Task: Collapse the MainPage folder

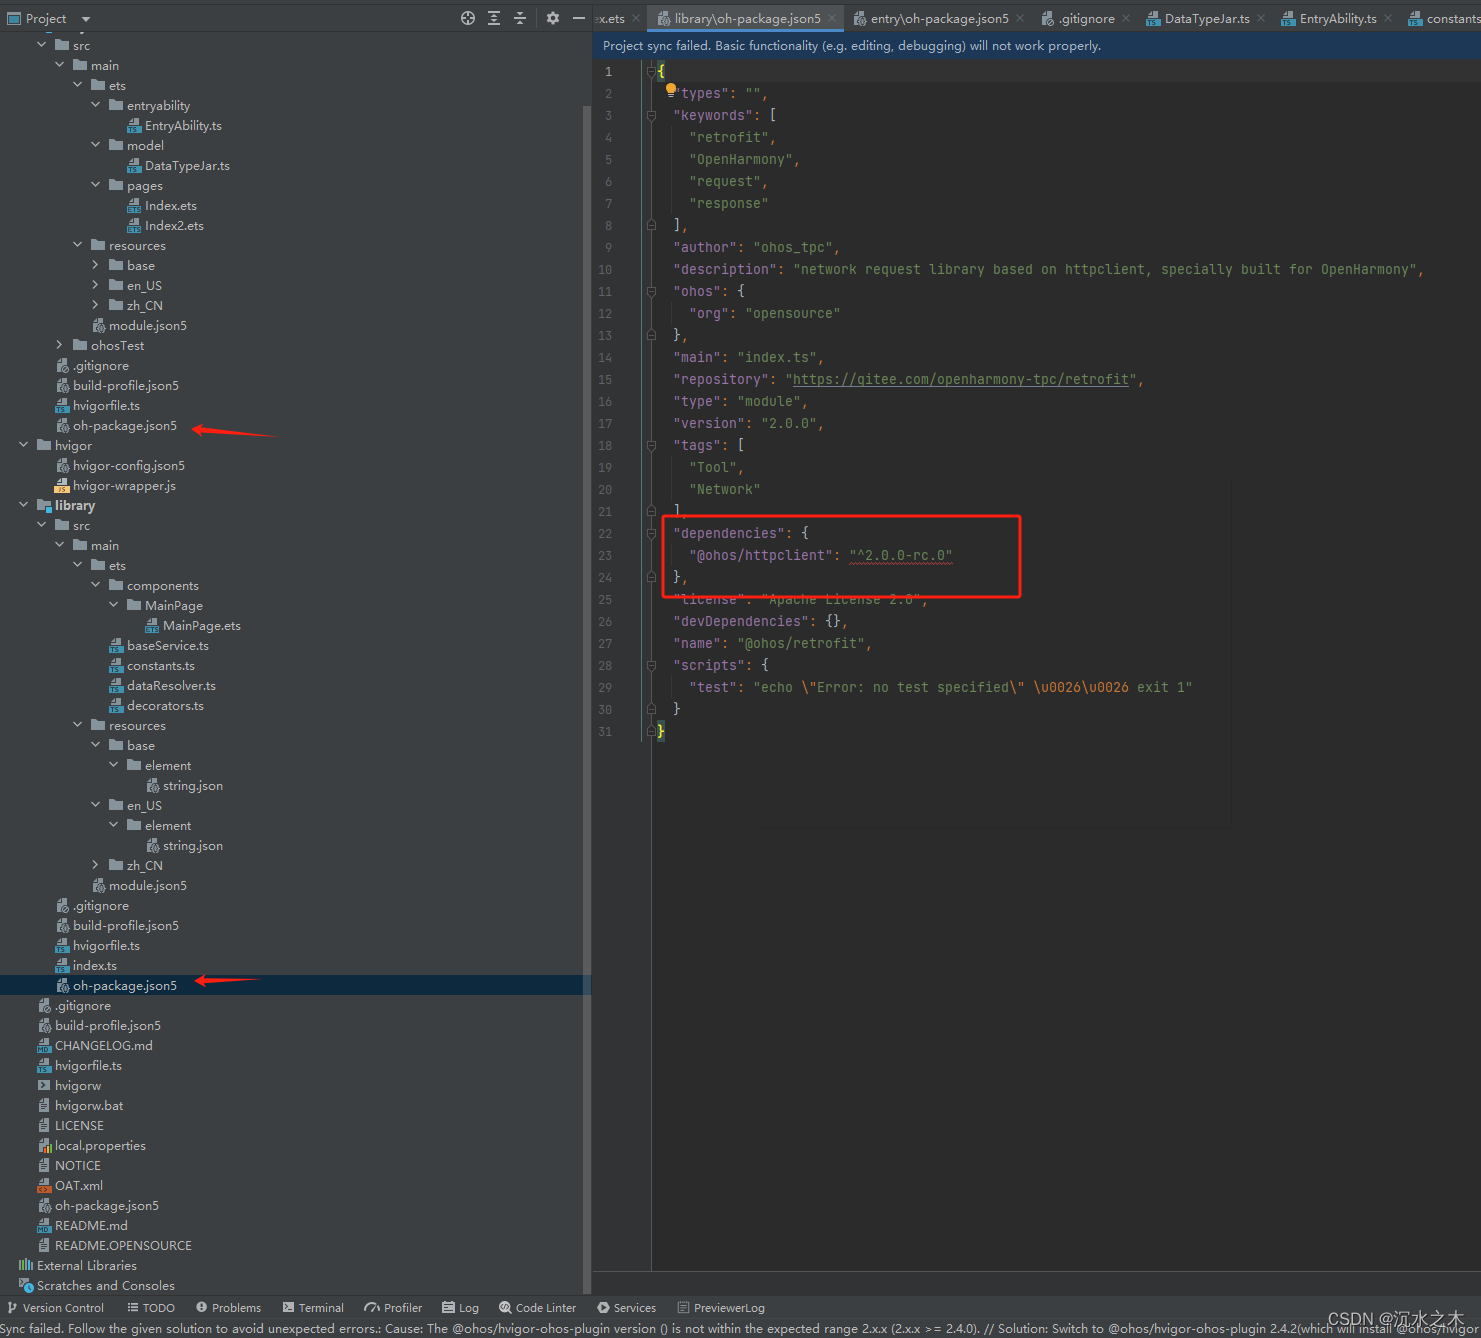Action: pos(114,605)
